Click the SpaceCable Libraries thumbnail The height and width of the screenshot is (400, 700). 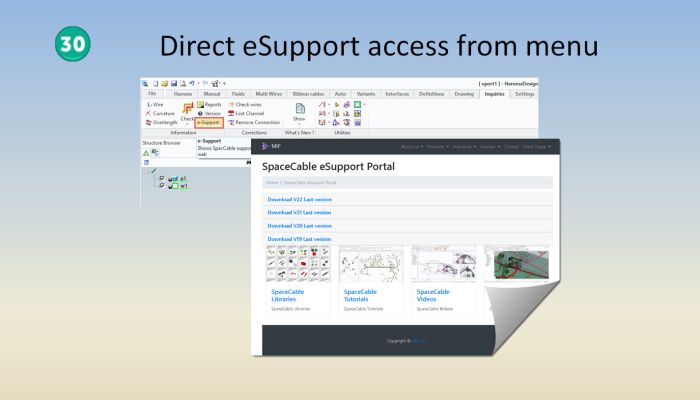[298, 264]
